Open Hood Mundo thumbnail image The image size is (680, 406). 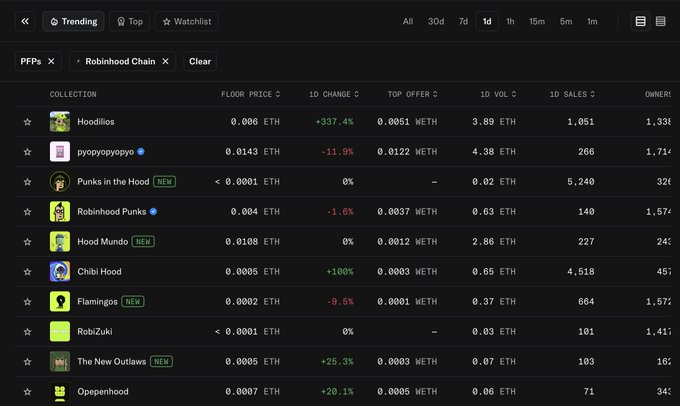pos(60,241)
